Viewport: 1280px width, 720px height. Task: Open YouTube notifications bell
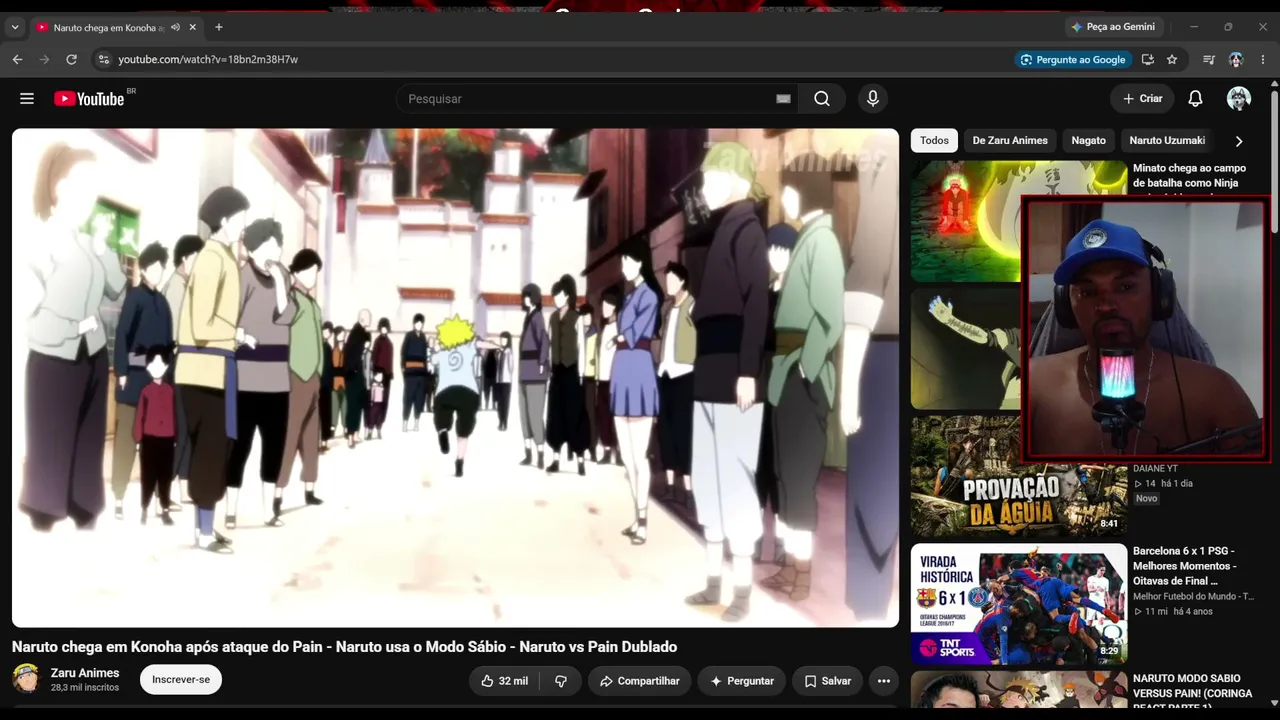pos(1195,99)
